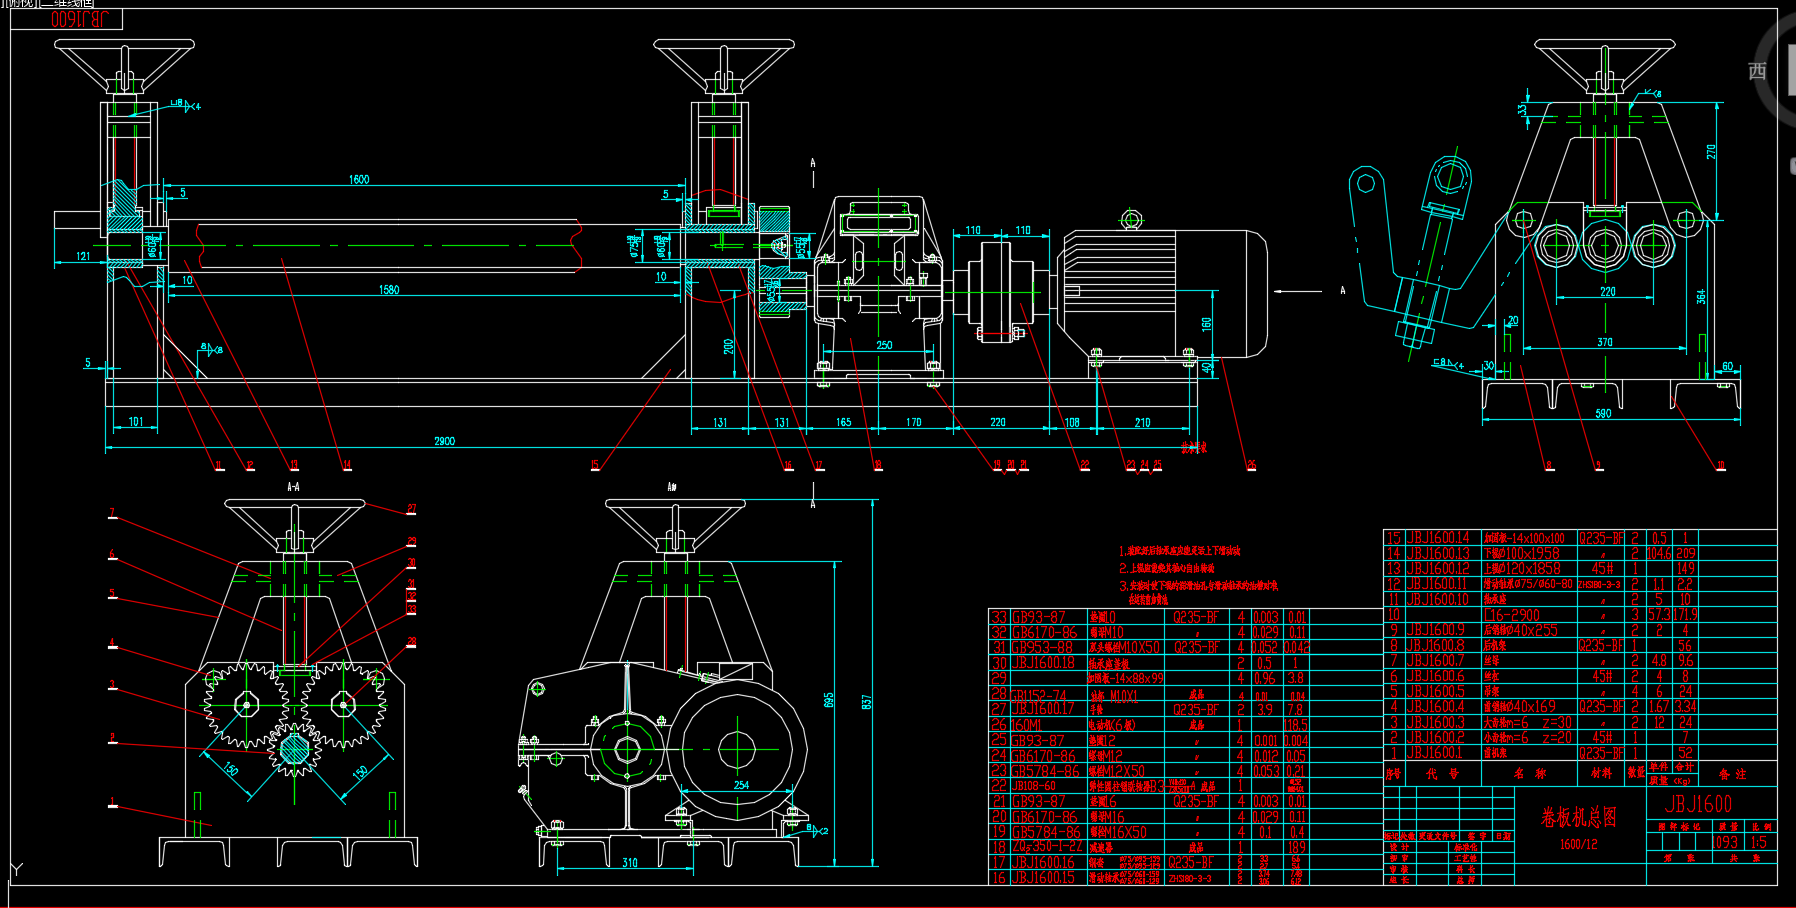
Task: Click the UCS Y-axis icon
Action: coord(16,870)
